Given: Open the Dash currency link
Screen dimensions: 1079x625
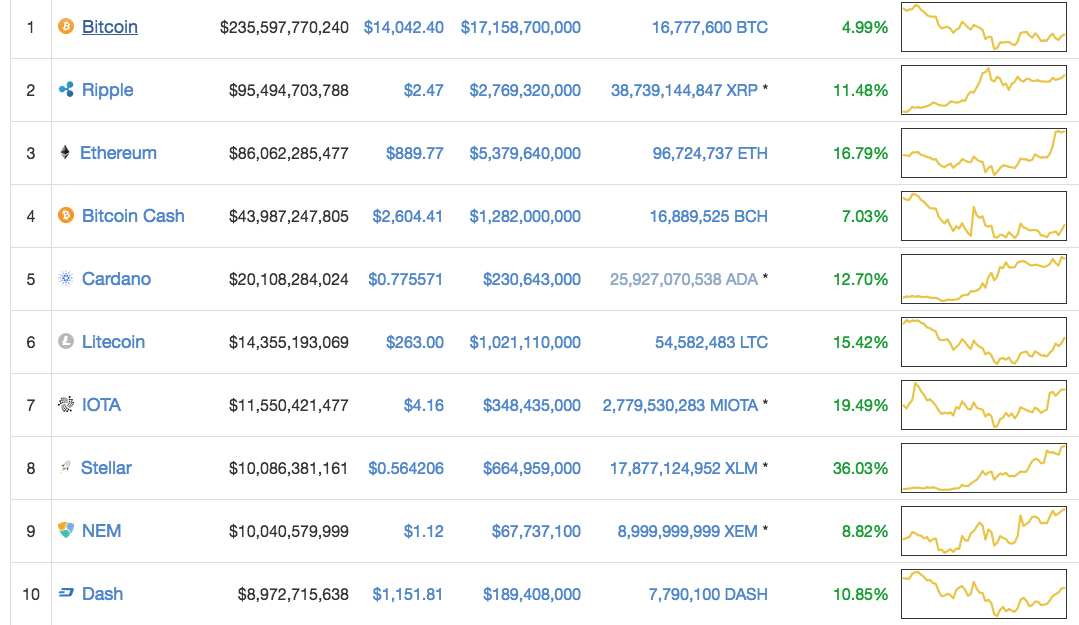Looking at the screenshot, I should tap(102, 593).
